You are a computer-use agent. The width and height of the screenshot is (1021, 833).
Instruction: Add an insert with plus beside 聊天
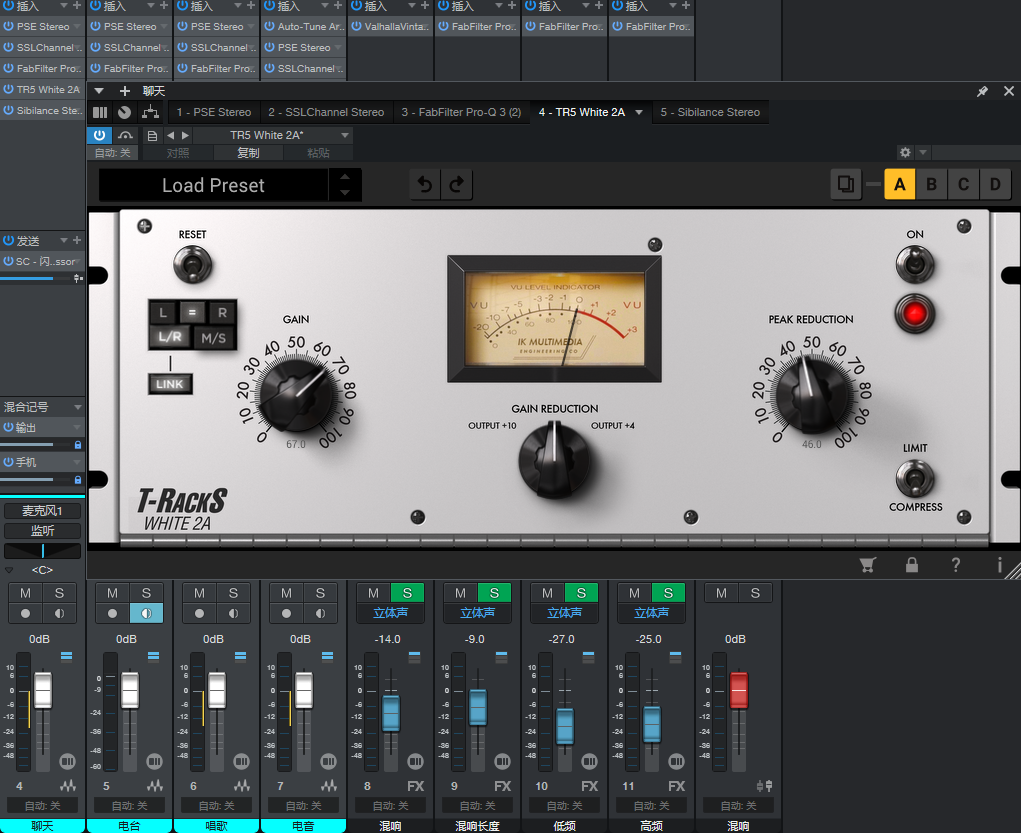[x=125, y=91]
